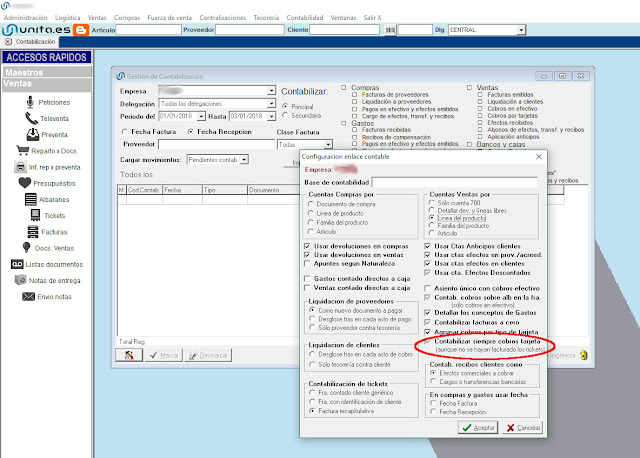The height and width of the screenshot is (458, 640).
Task: Click in Base de contabilidad field
Action: (456, 182)
